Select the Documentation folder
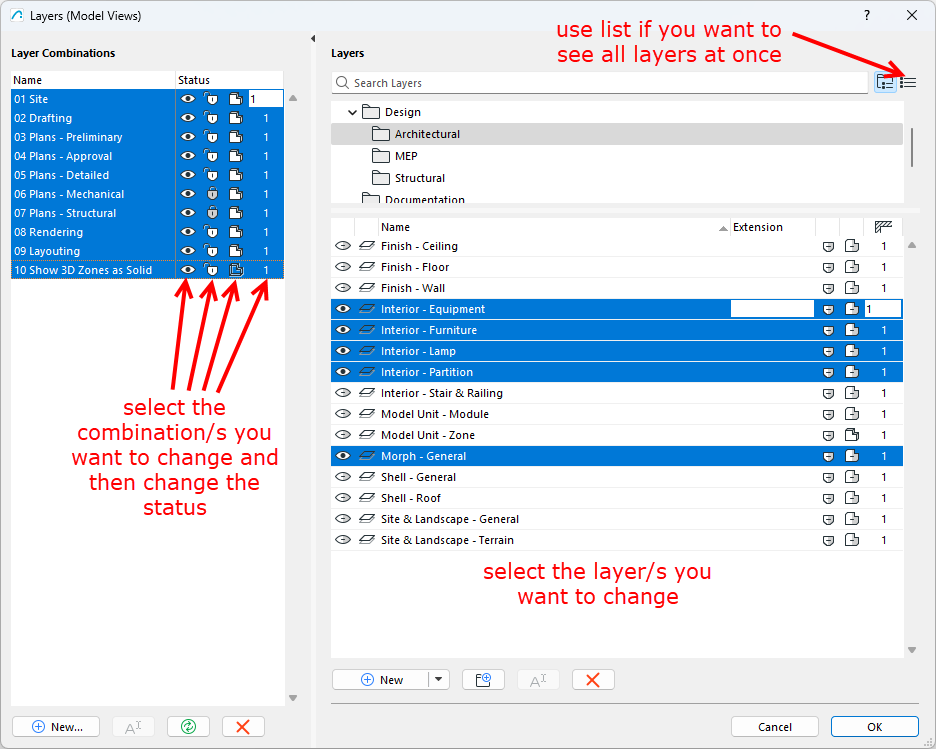 point(424,199)
